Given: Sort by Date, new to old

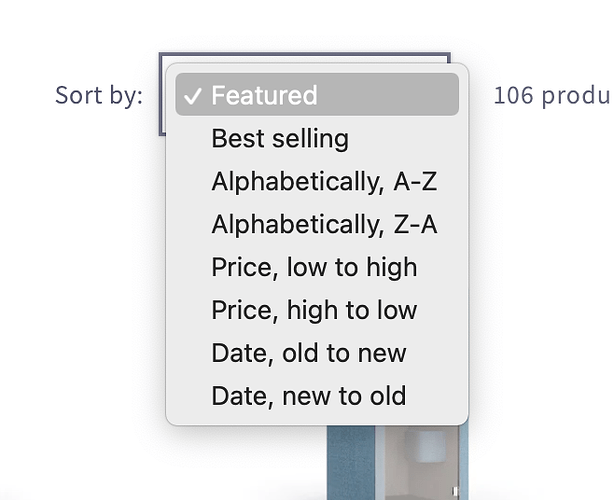Looking at the screenshot, I should tap(308, 396).
